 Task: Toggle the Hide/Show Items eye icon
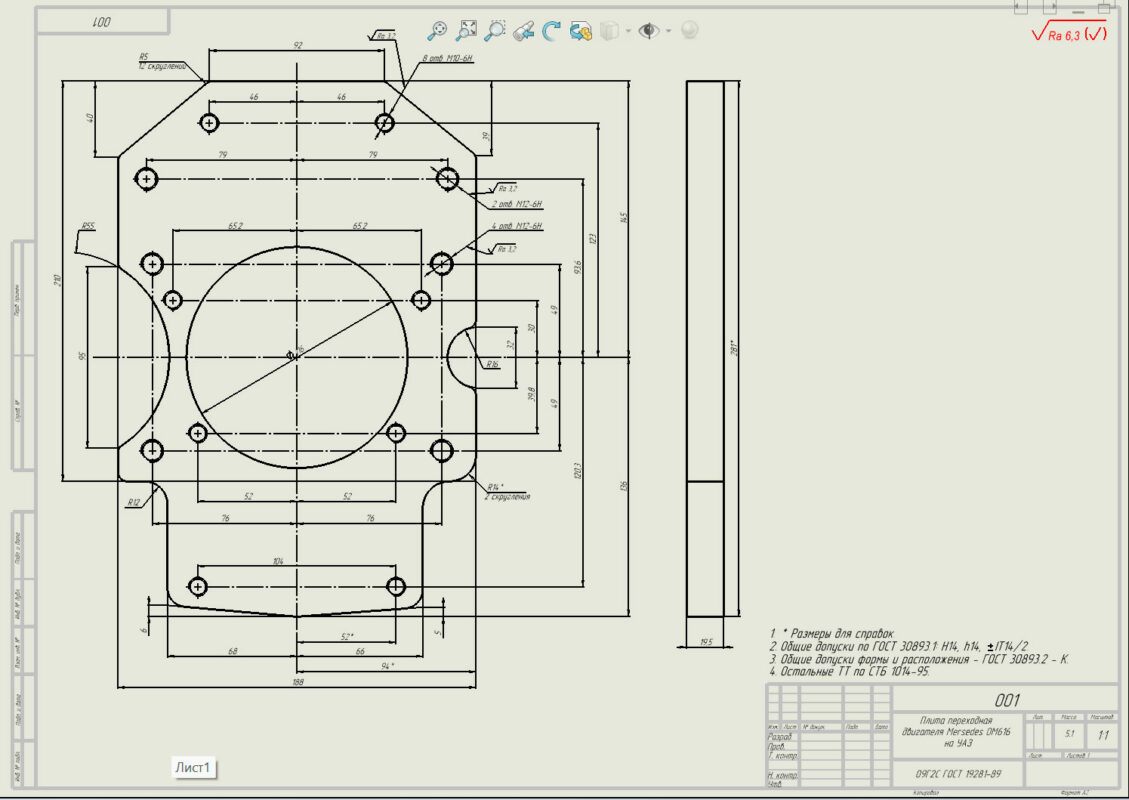[648, 31]
